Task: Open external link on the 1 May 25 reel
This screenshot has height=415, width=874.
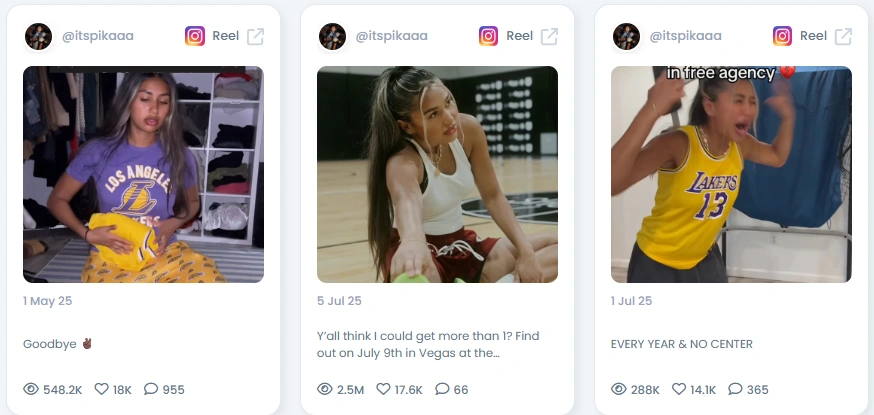Action: (255, 36)
